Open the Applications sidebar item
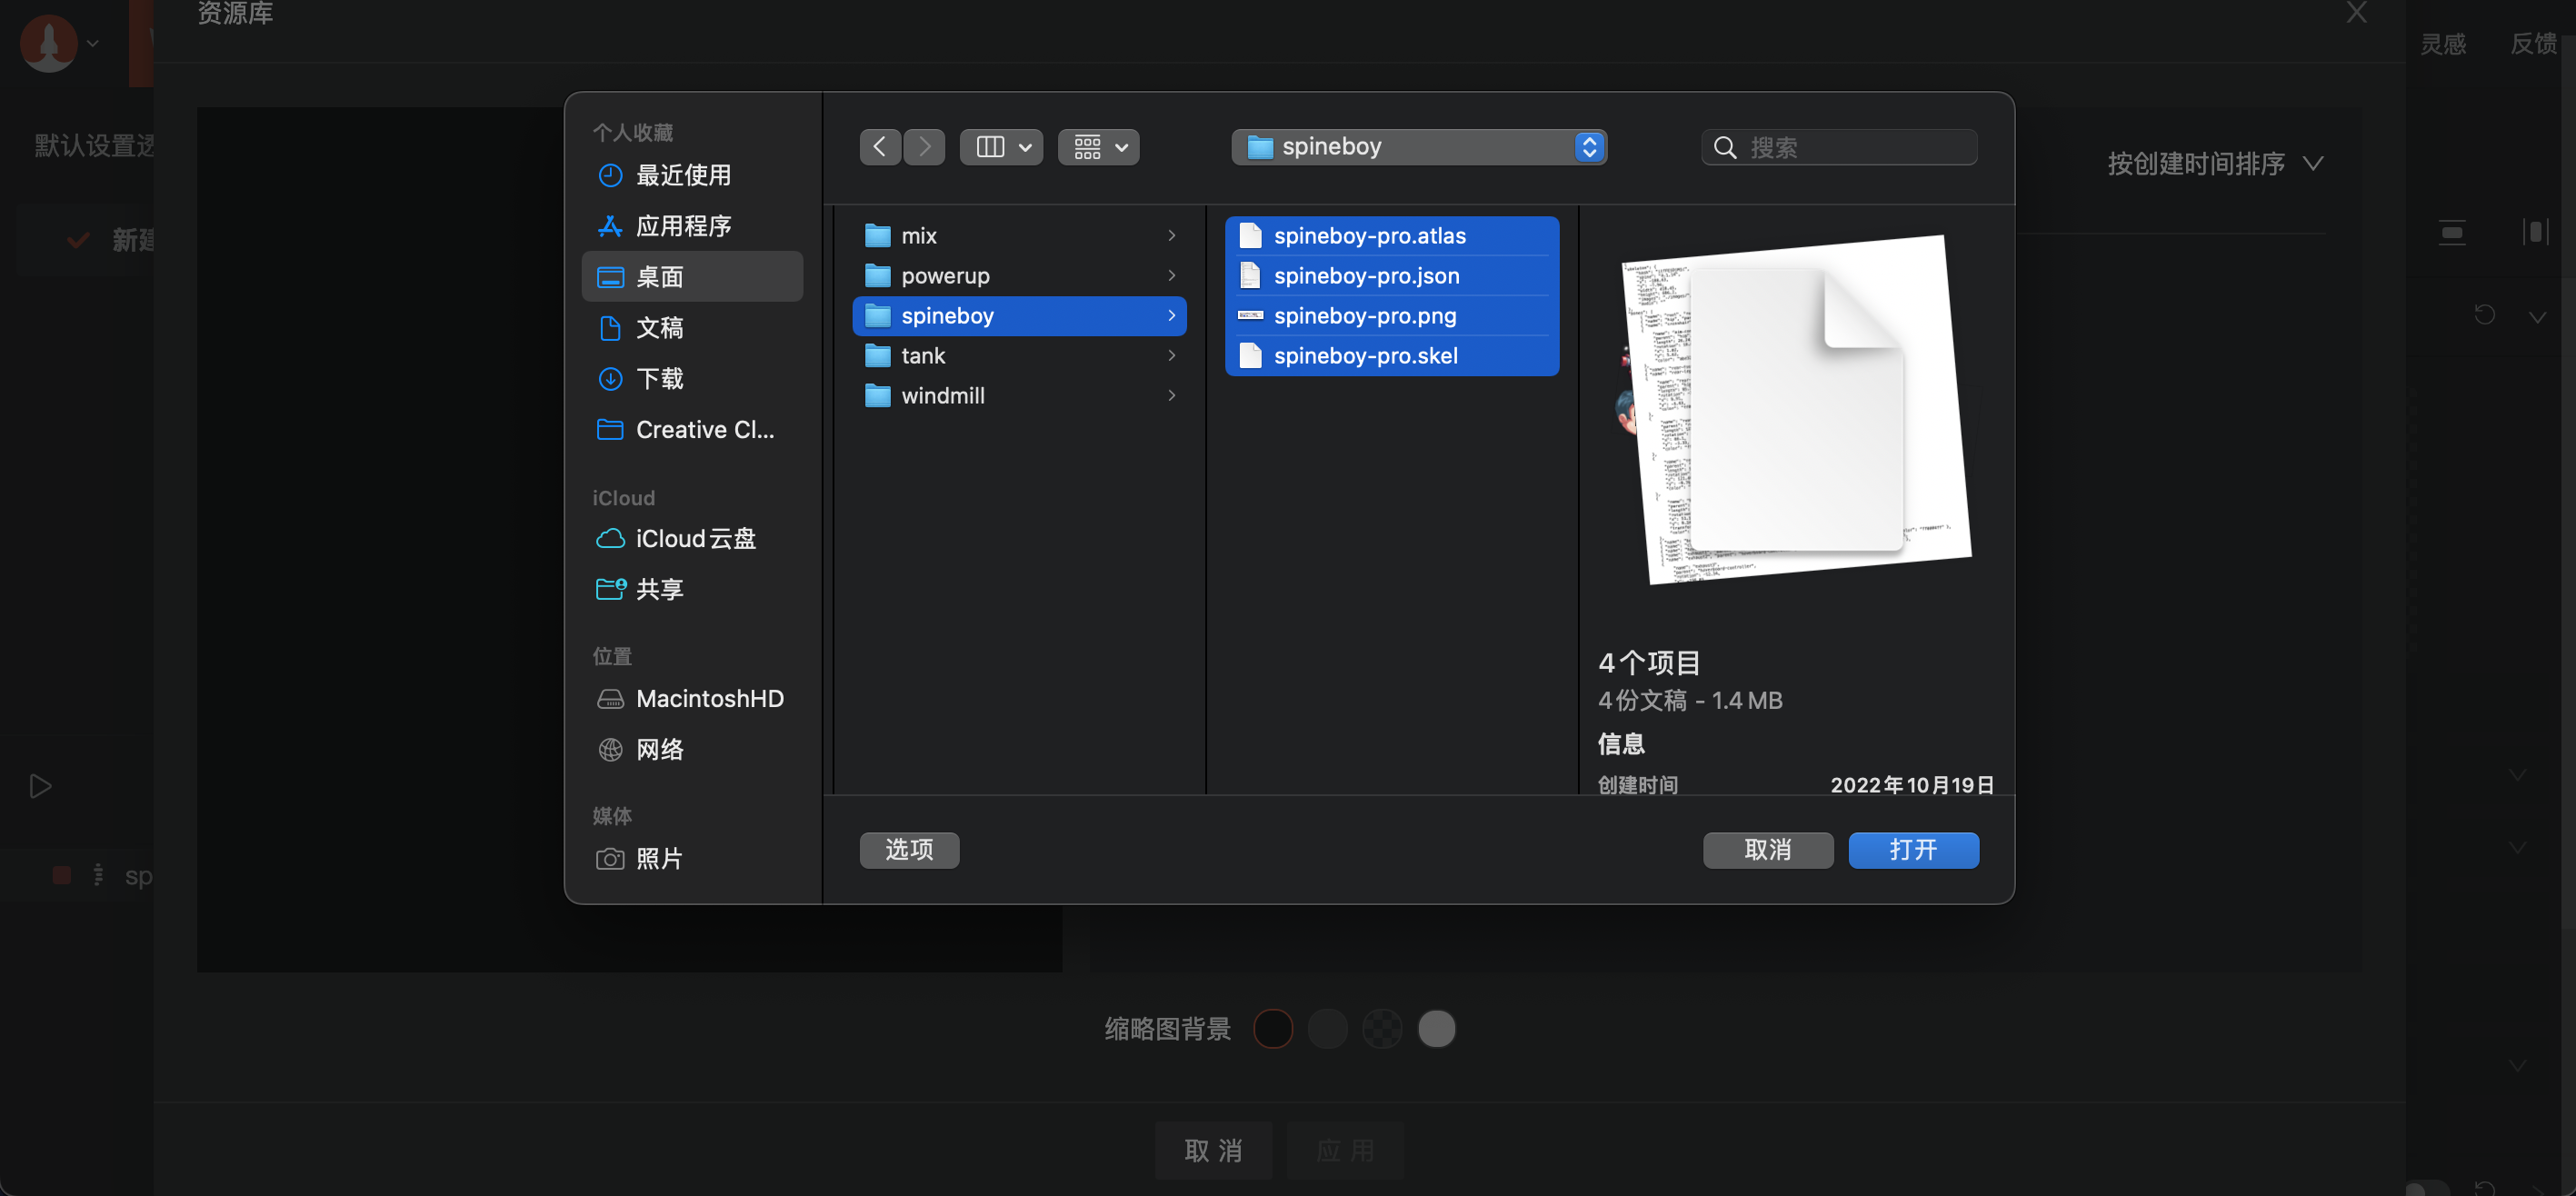This screenshot has width=2576, height=1196. (x=683, y=226)
